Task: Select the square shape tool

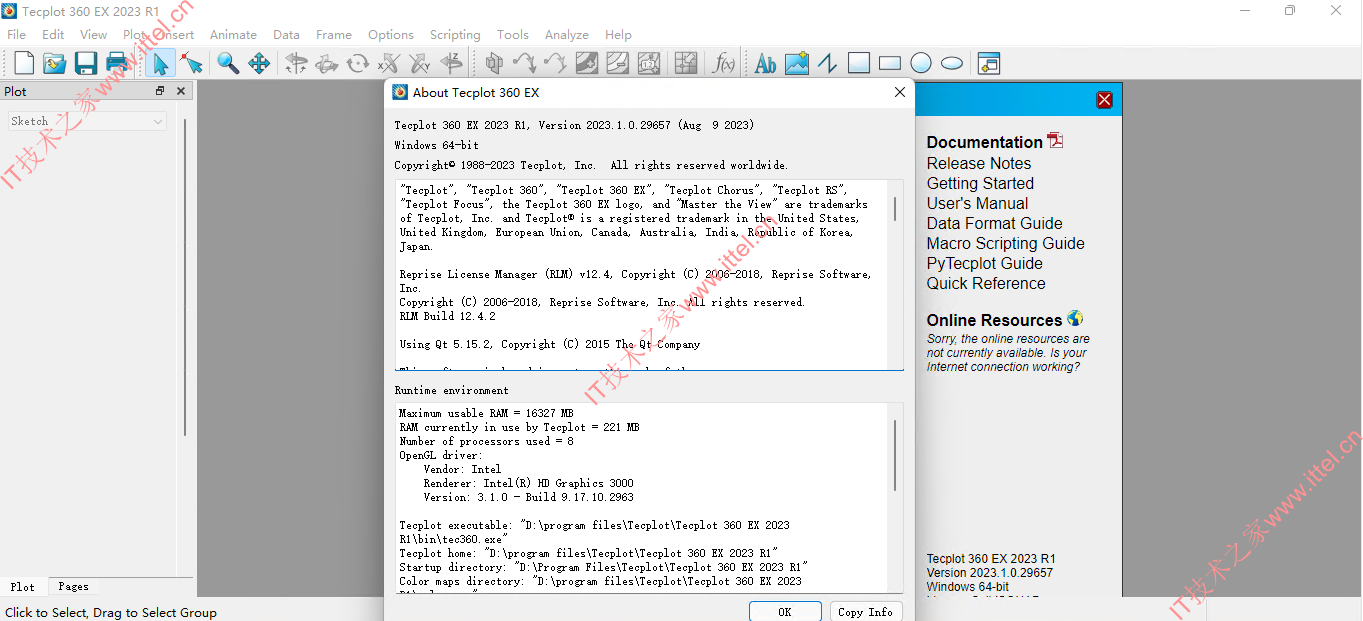Action: (x=859, y=63)
